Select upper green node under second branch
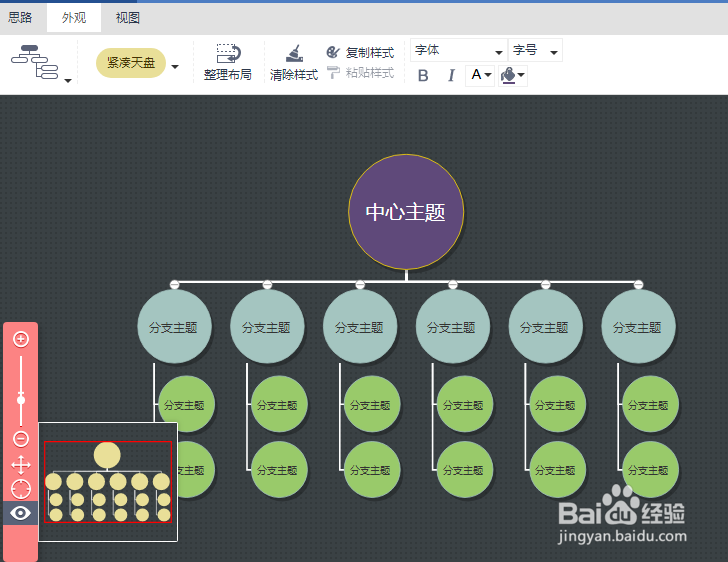This screenshot has width=728, height=562. pos(279,404)
